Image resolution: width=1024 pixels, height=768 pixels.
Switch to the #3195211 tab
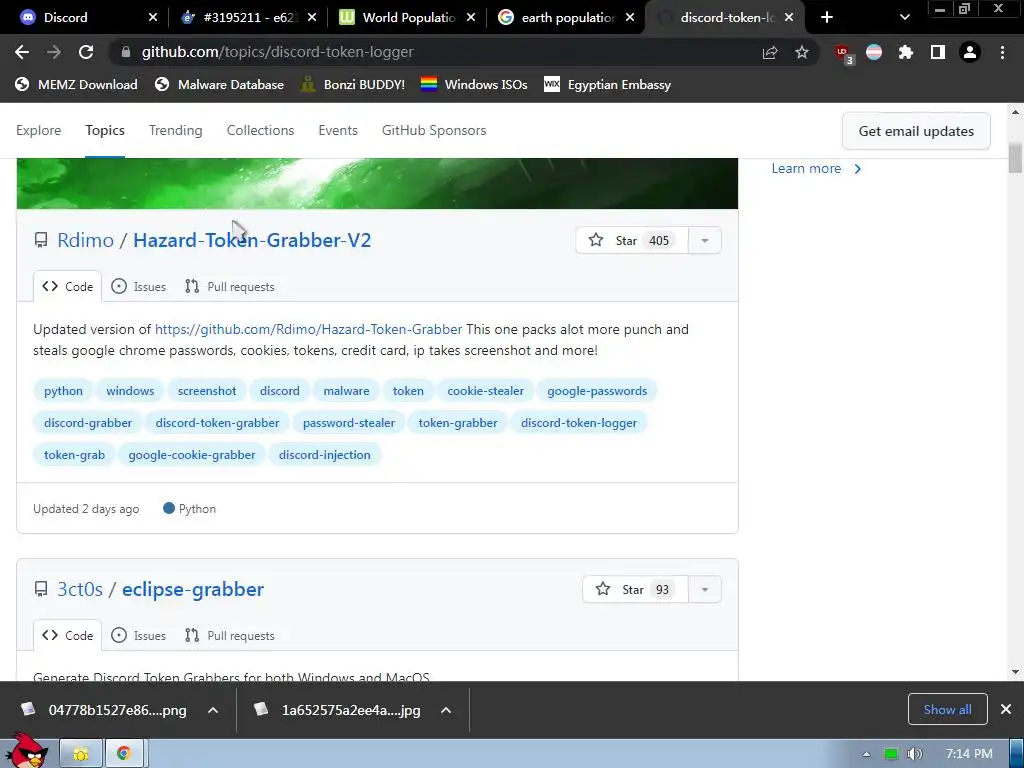click(x=247, y=18)
